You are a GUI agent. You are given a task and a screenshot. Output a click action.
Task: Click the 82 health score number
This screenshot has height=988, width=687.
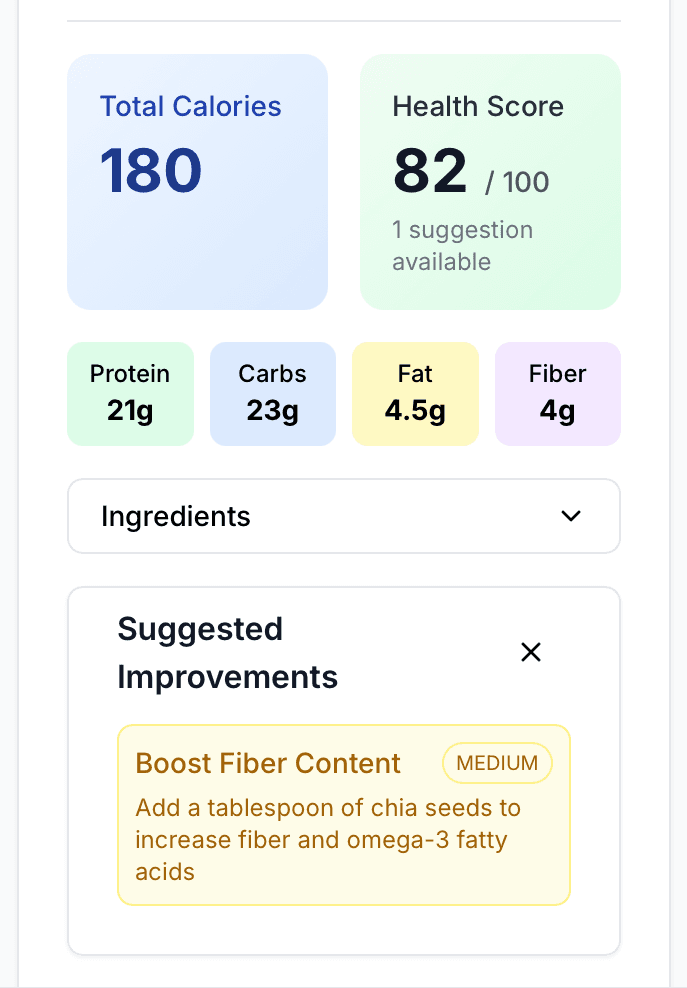(x=430, y=171)
